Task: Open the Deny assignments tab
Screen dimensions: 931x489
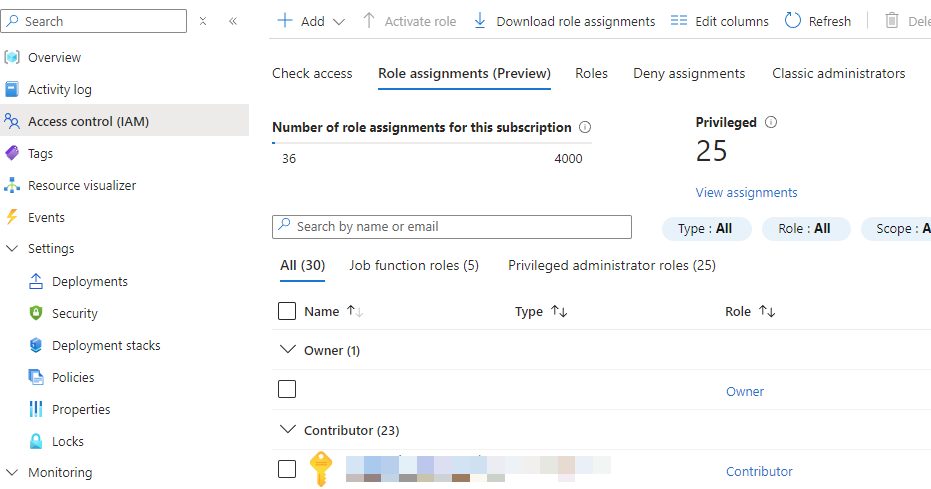Action: [x=689, y=74]
